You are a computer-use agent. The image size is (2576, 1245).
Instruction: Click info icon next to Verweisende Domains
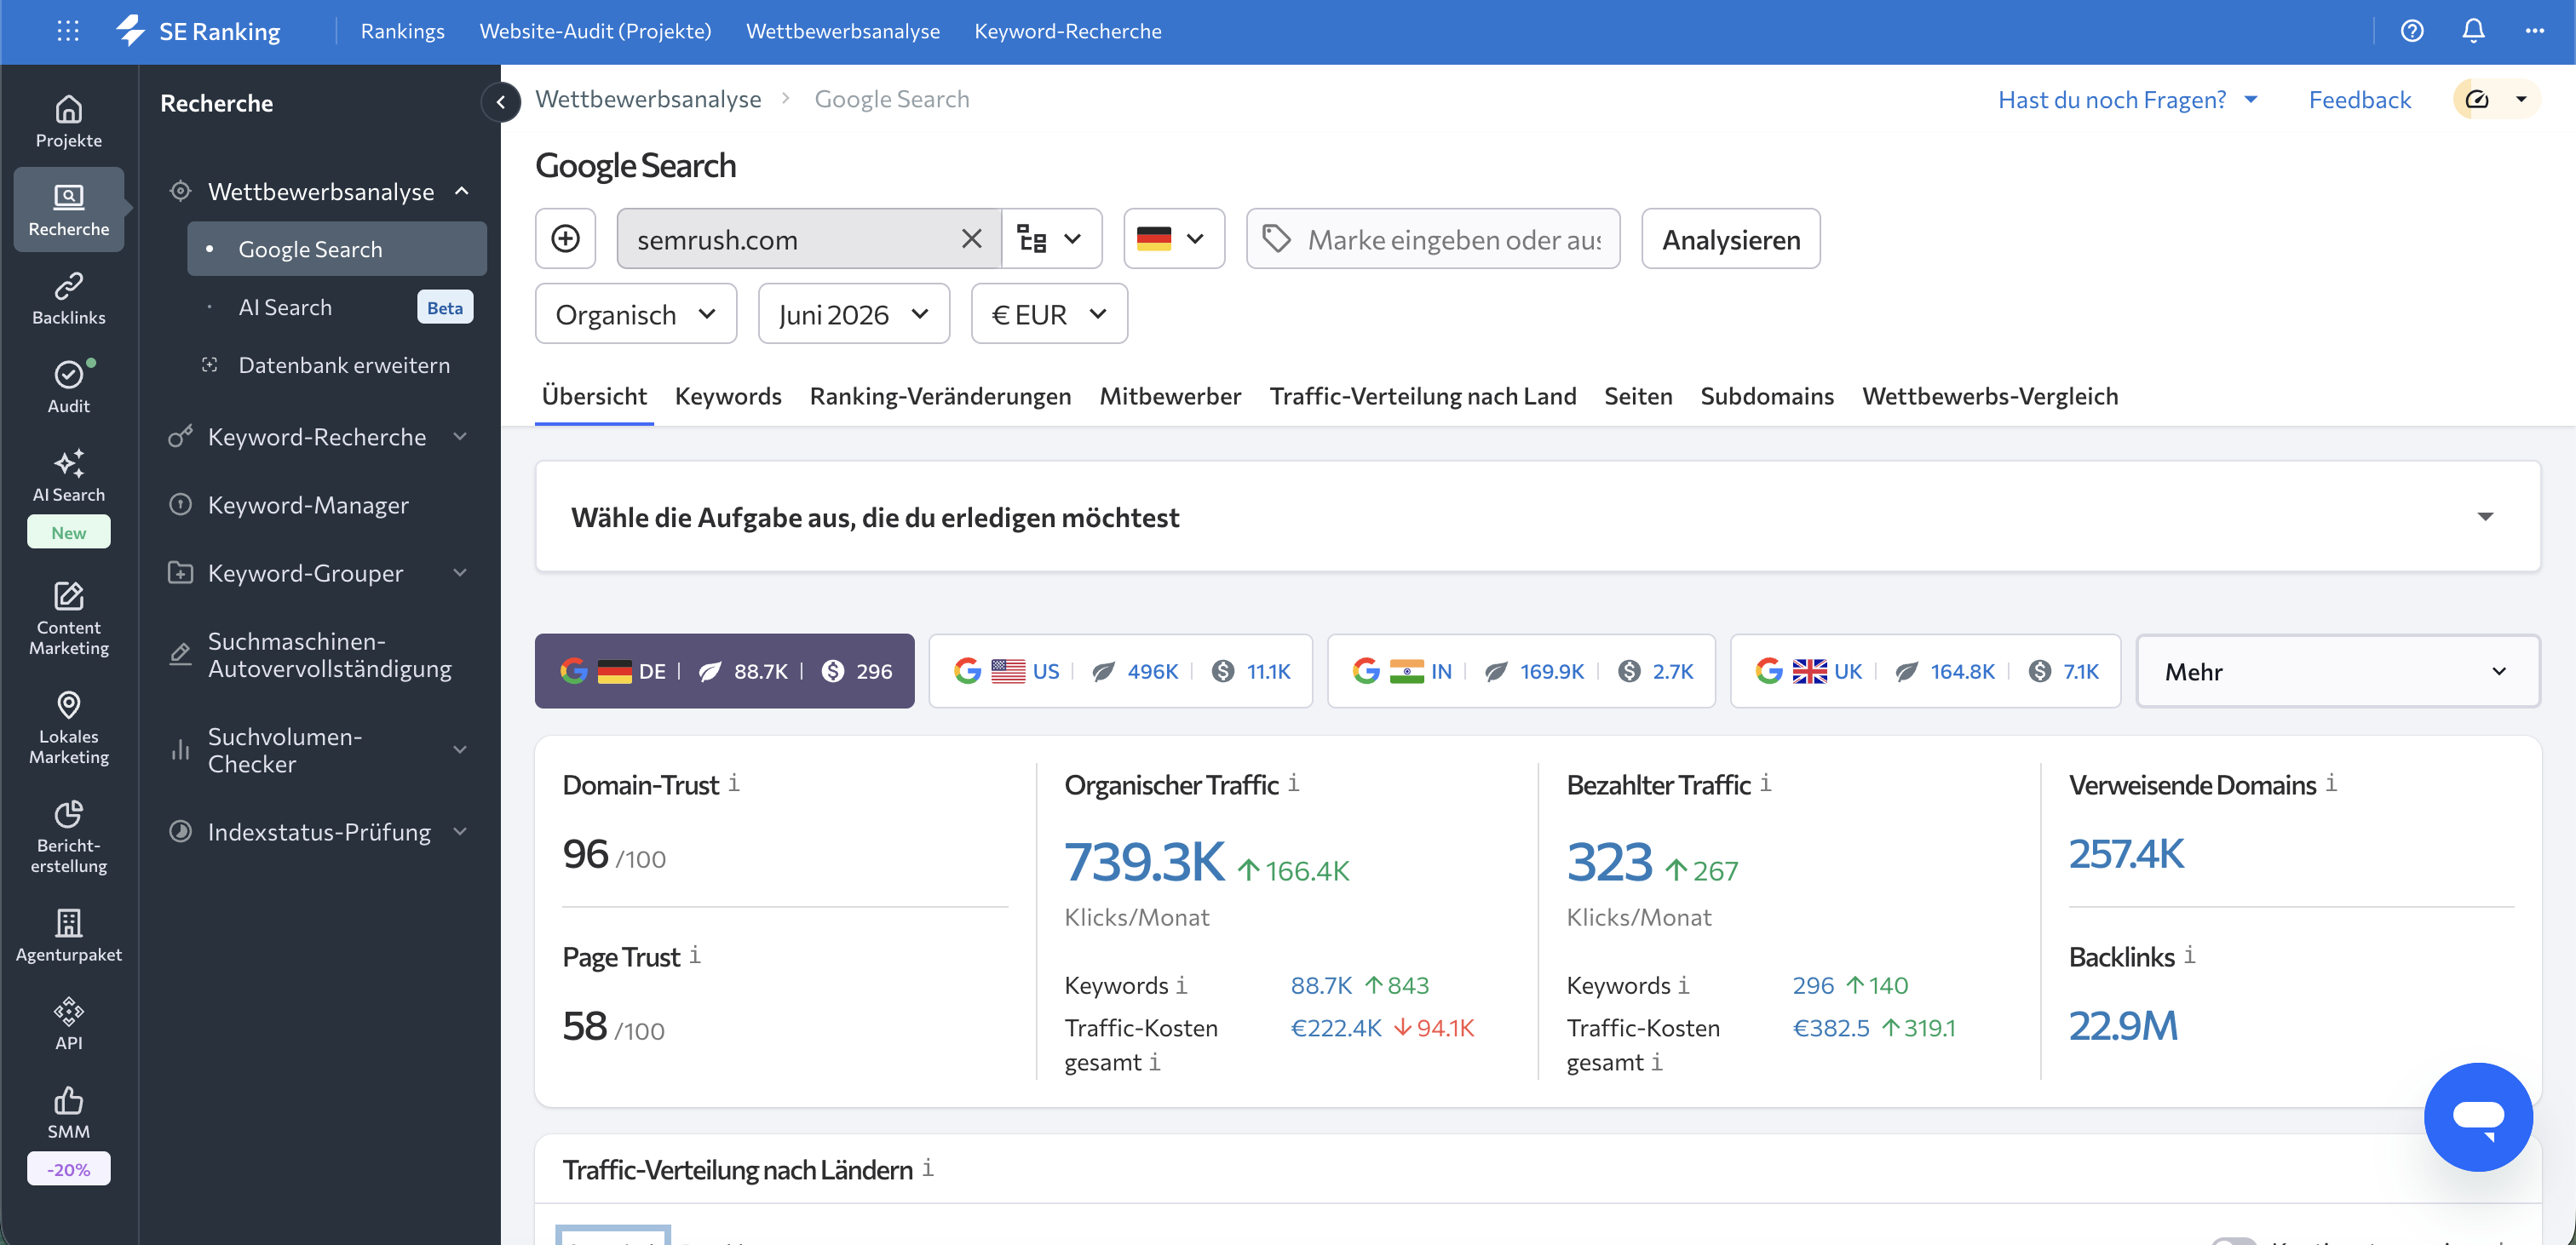(x=2331, y=783)
